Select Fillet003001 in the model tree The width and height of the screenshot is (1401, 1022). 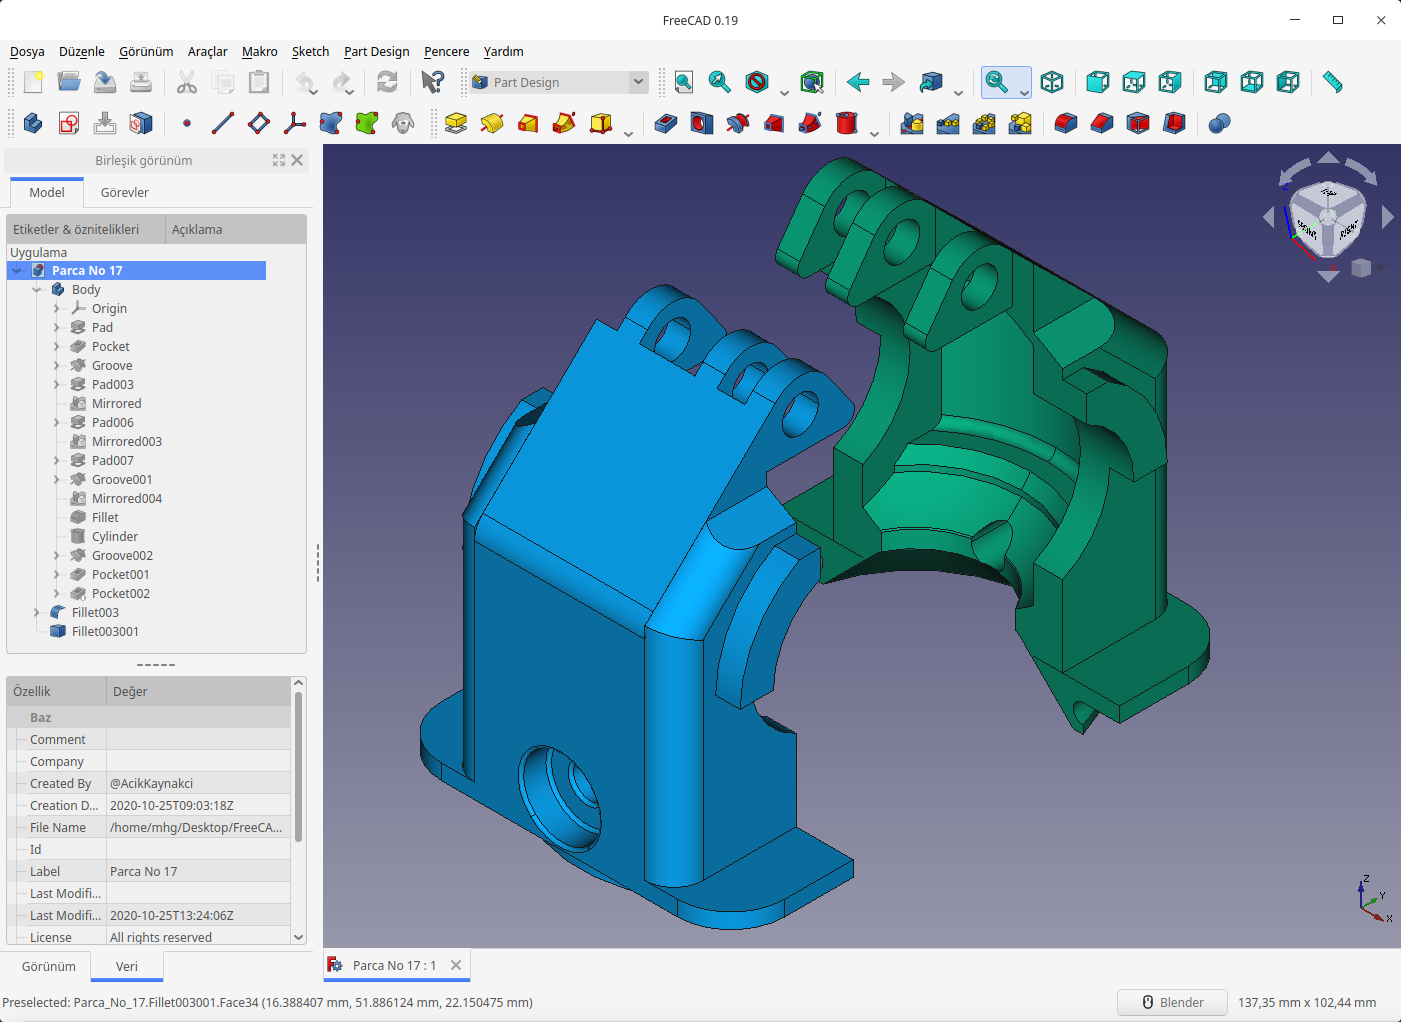coord(105,631)
